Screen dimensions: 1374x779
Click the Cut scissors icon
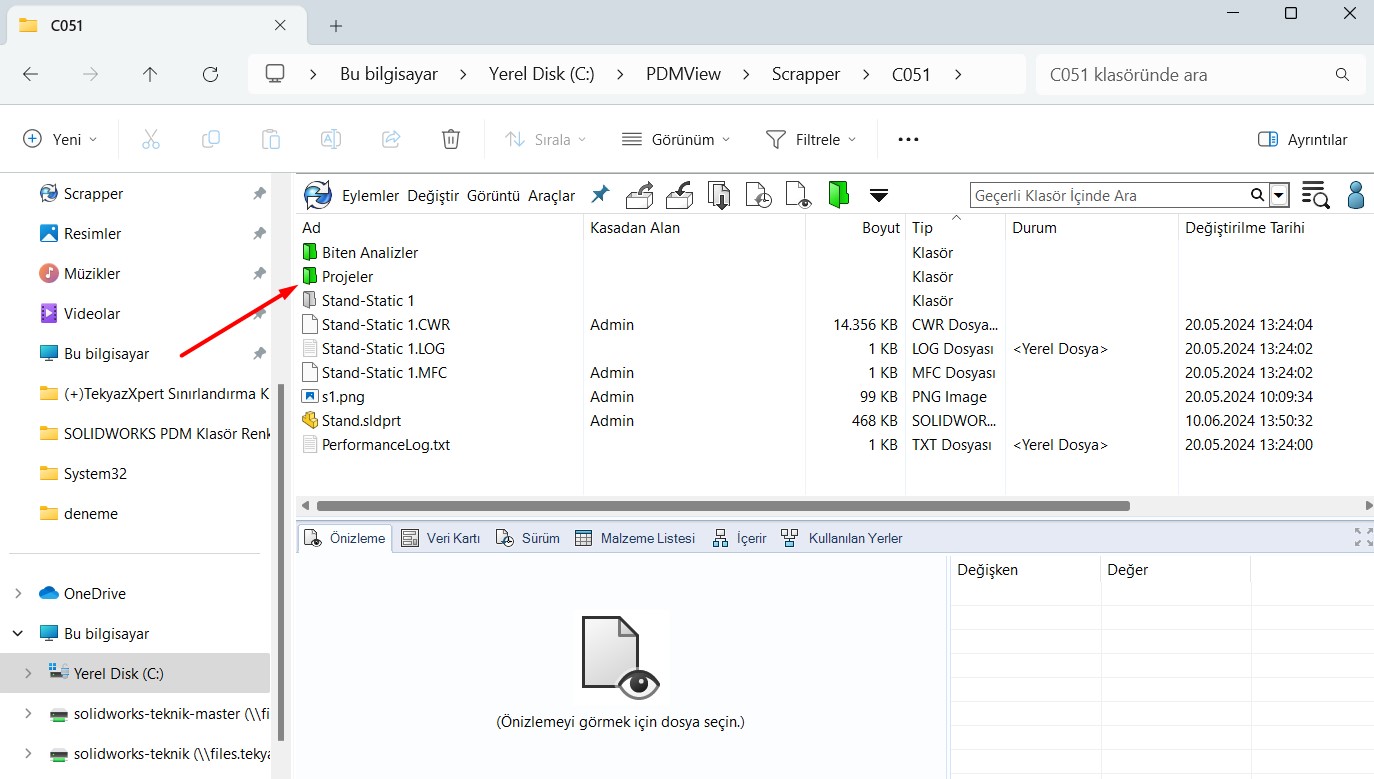(x=151, y=139)
